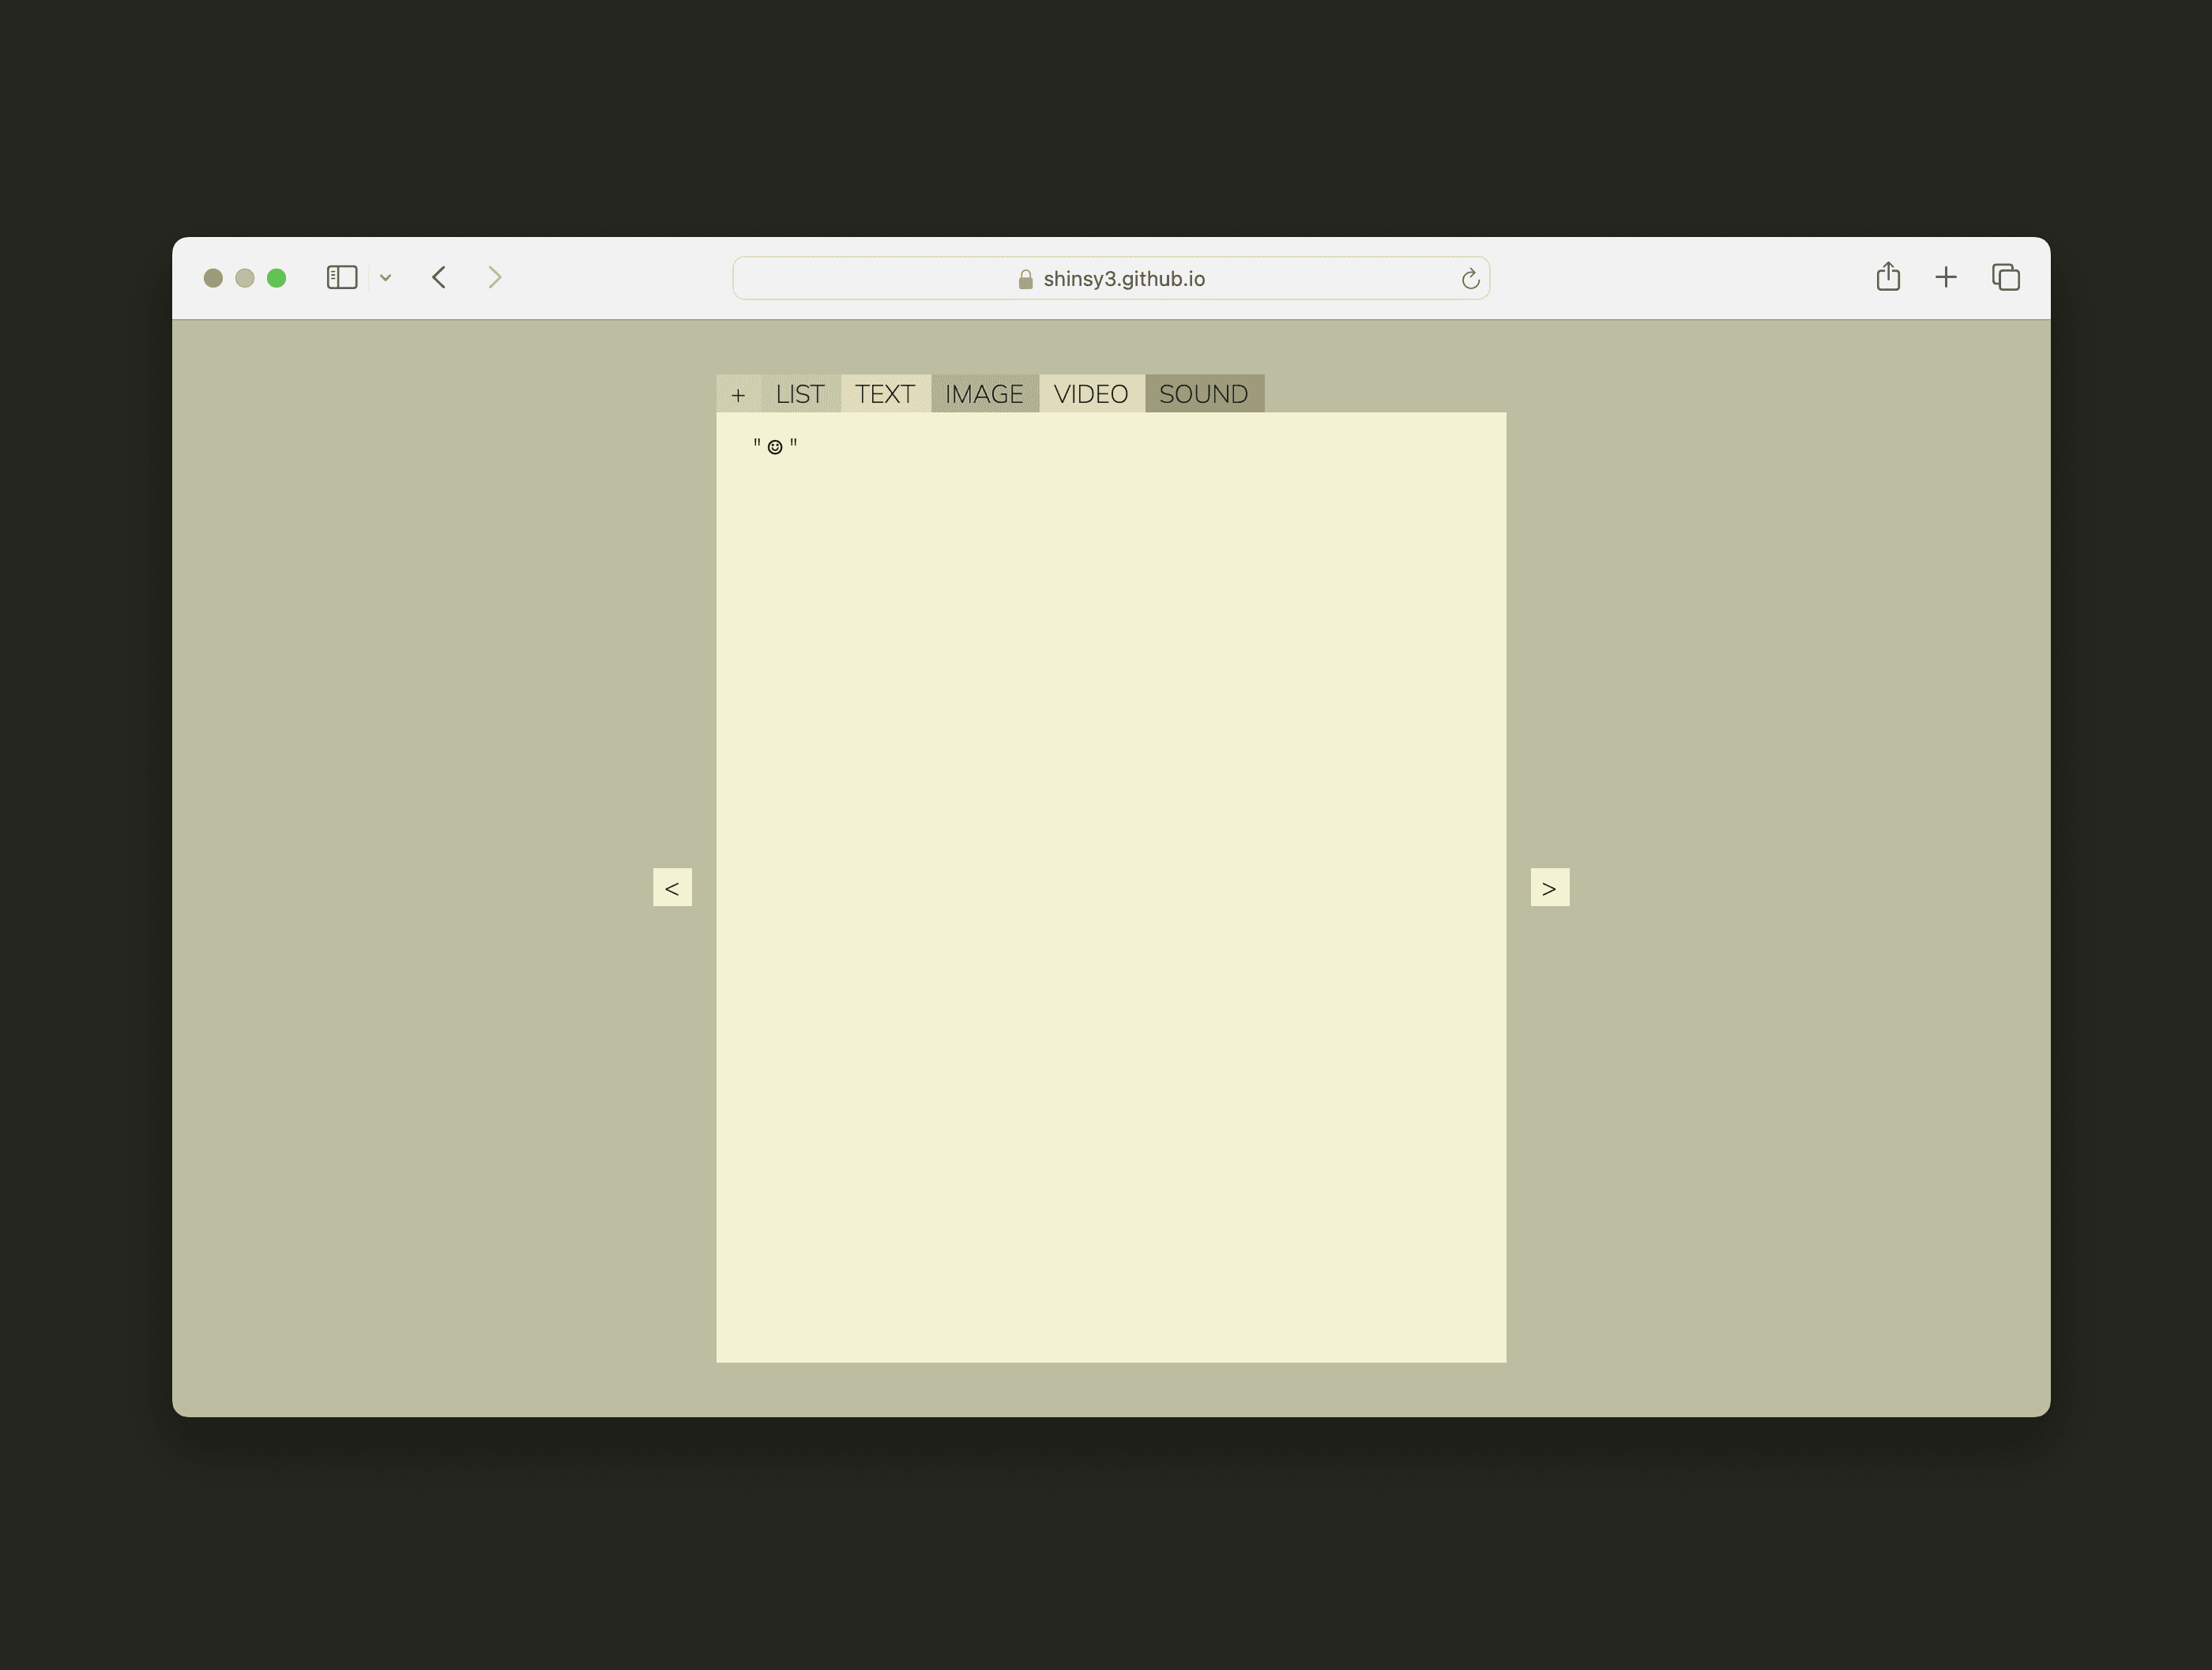Open the TEXT tab
The image size is (2212, 1670).
[x=884, y=394]
